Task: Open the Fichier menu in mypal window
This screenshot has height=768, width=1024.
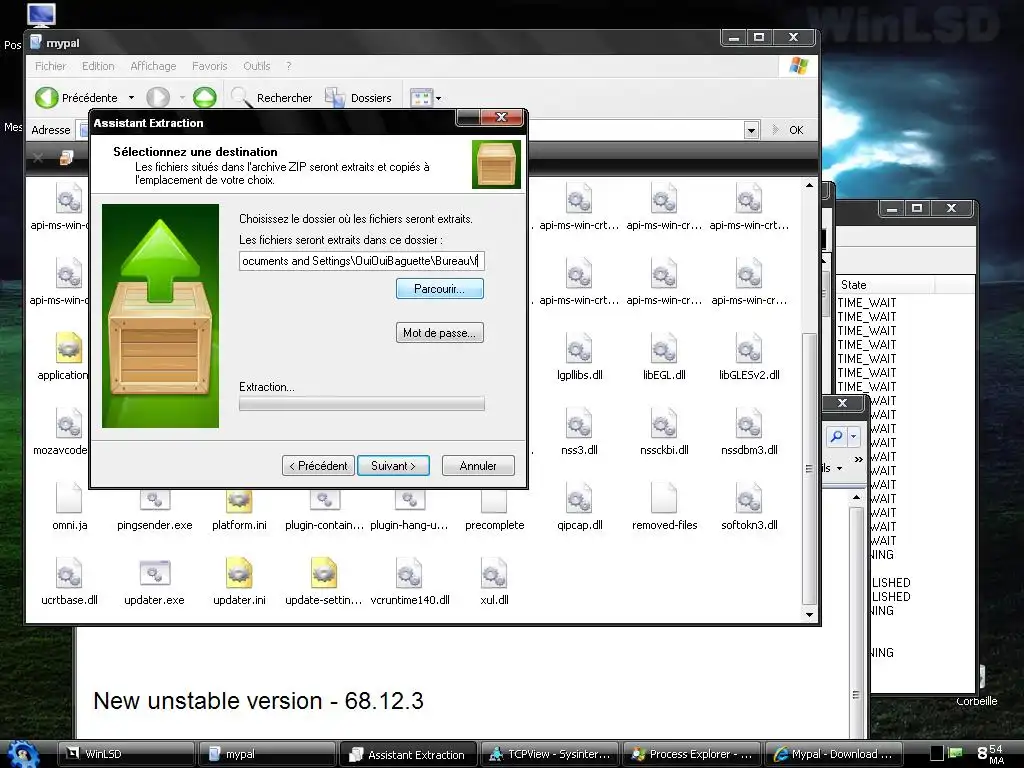Action: click(x=50, y=66)
